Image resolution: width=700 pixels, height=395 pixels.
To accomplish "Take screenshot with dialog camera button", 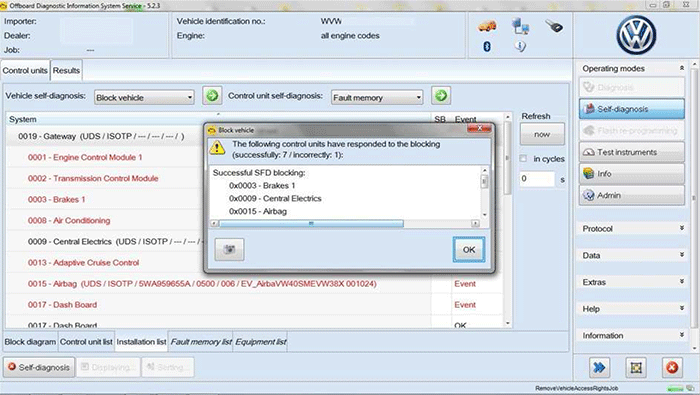I will click(229, 249).
